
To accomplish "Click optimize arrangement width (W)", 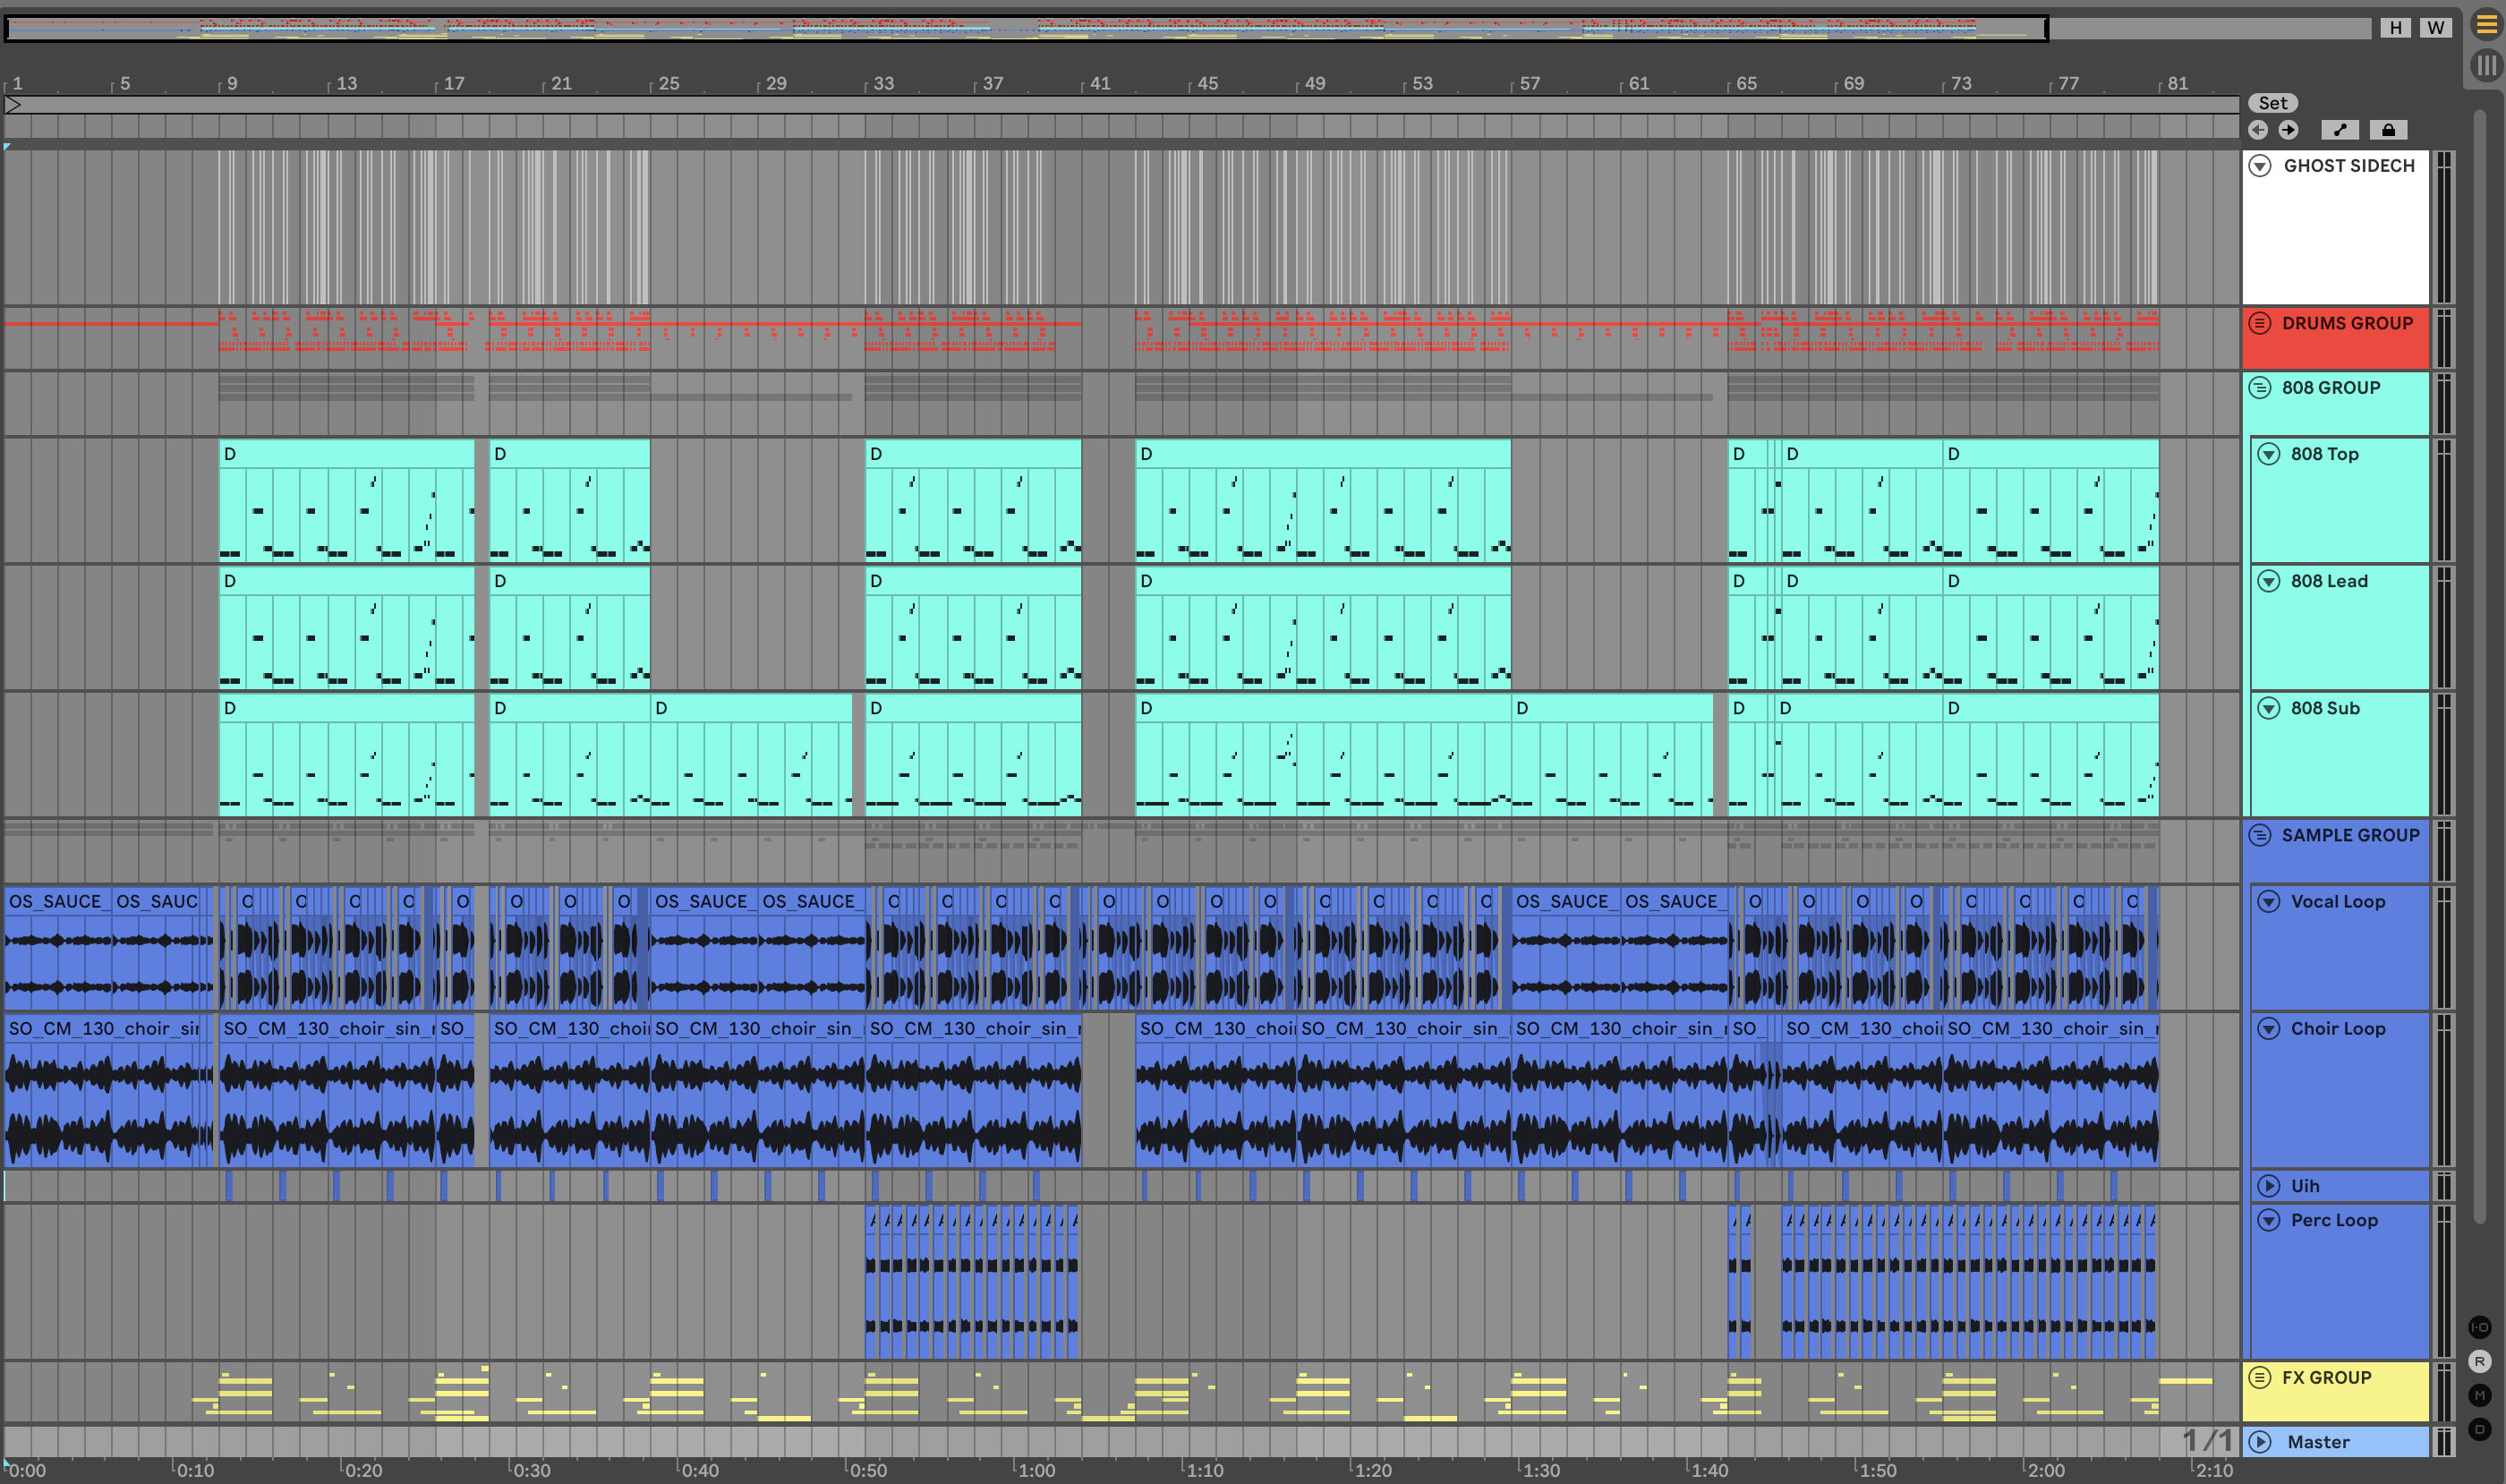I will (x=2435, y=28).
